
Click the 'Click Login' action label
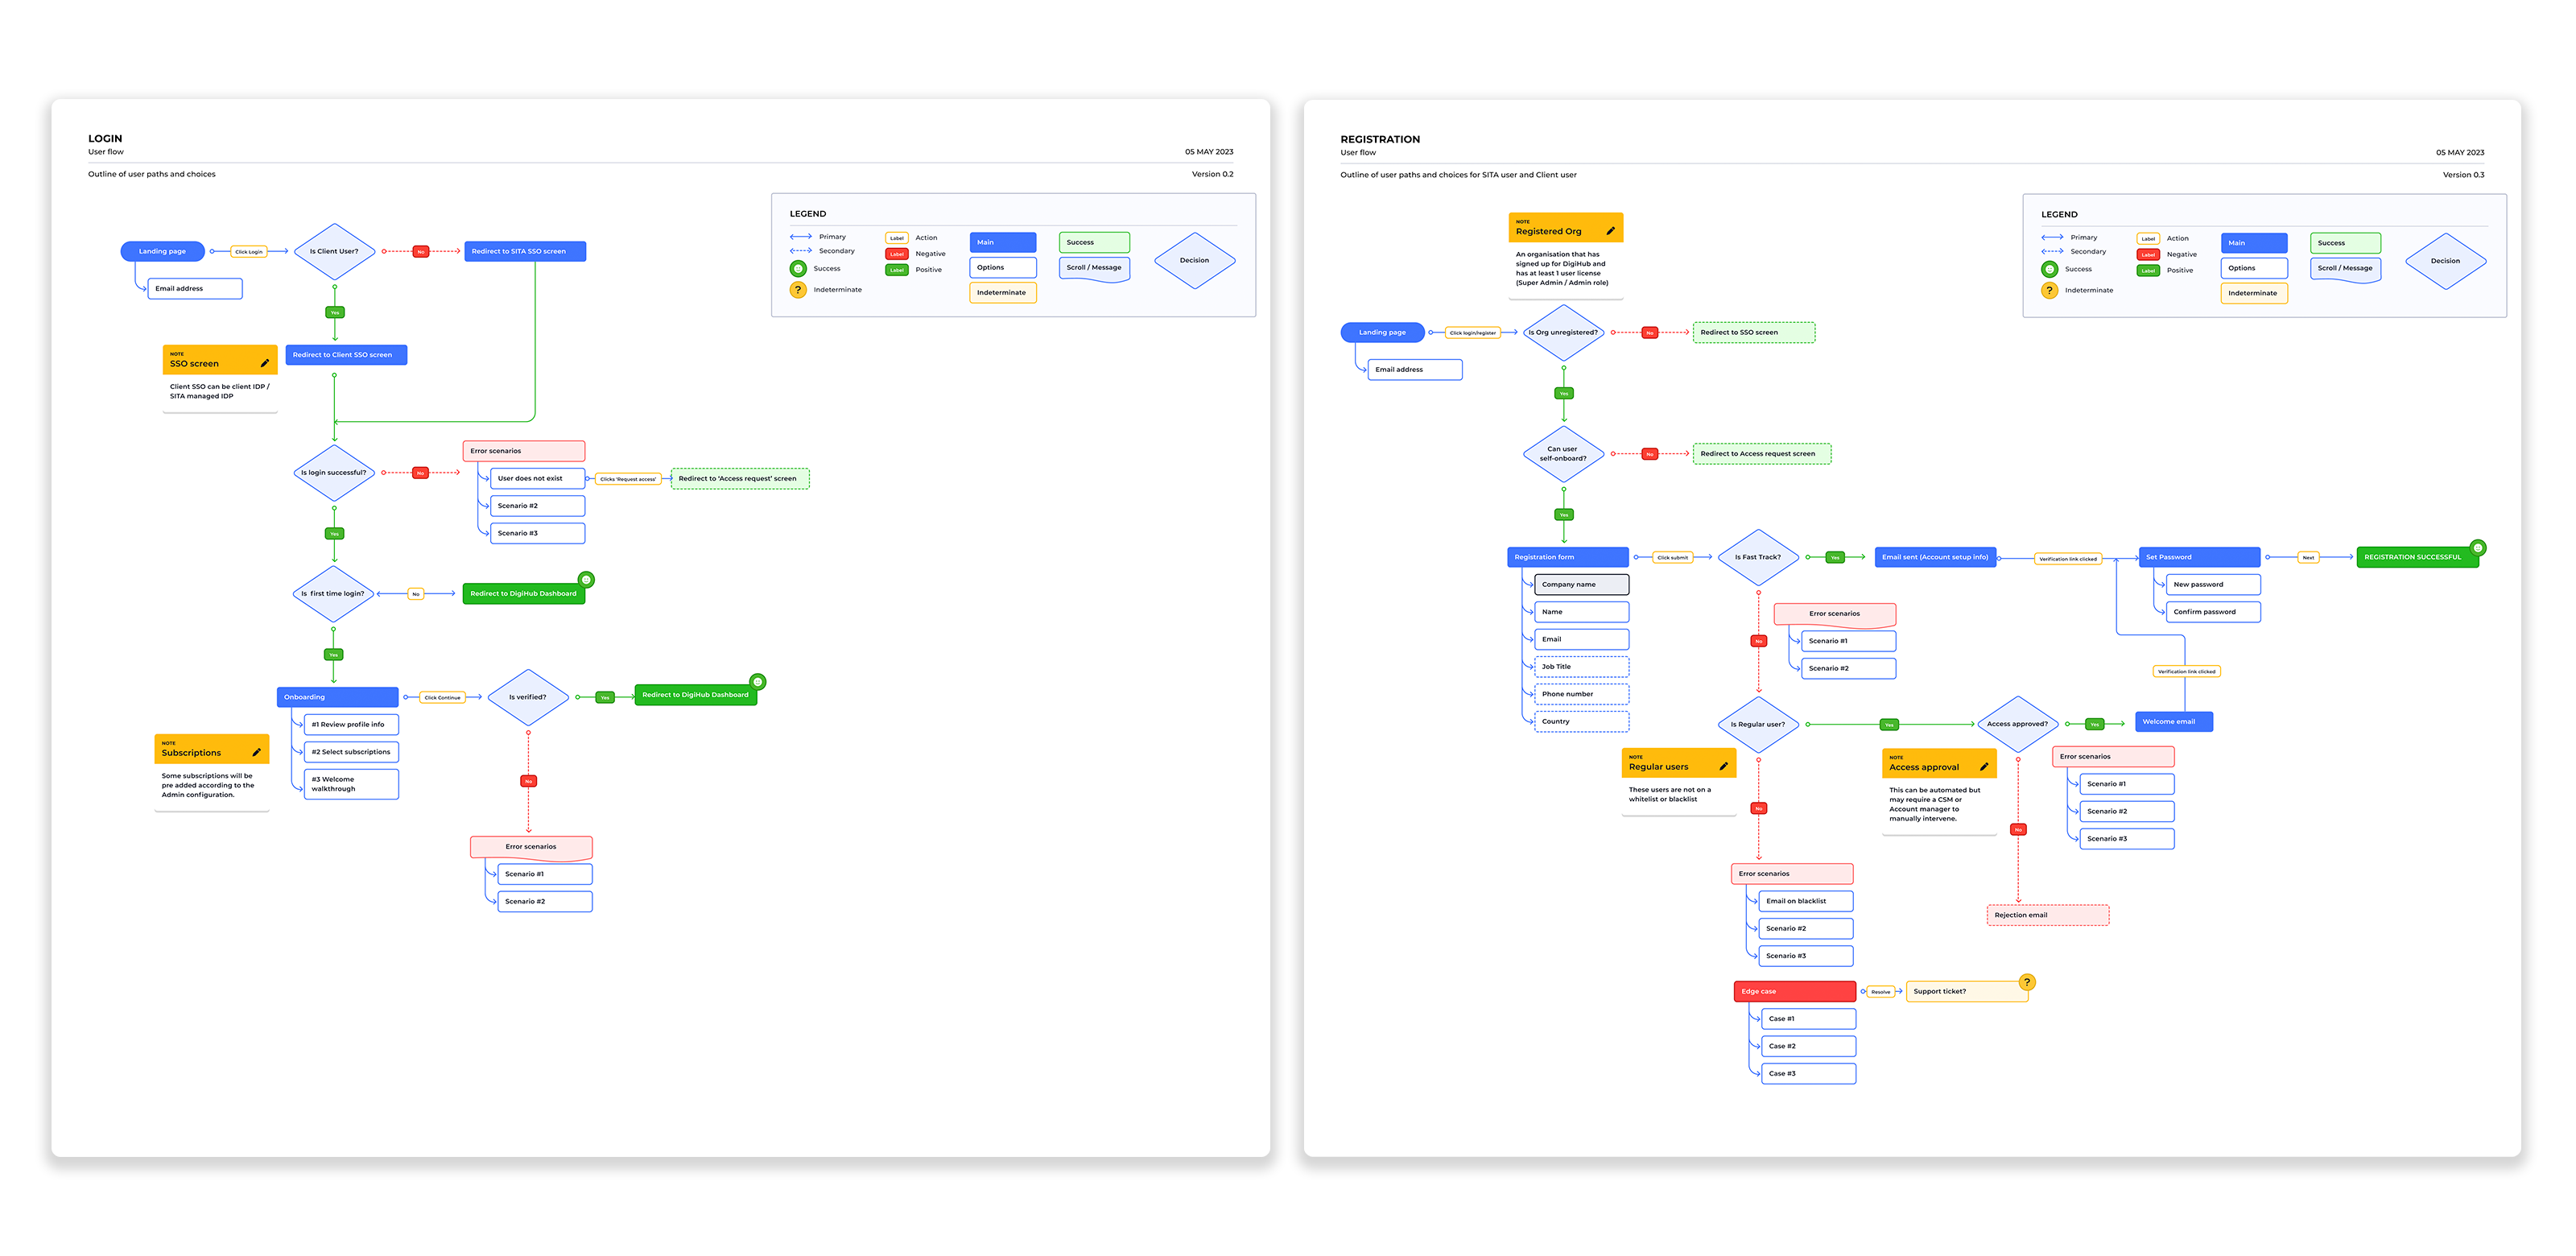tap(249, 252)
